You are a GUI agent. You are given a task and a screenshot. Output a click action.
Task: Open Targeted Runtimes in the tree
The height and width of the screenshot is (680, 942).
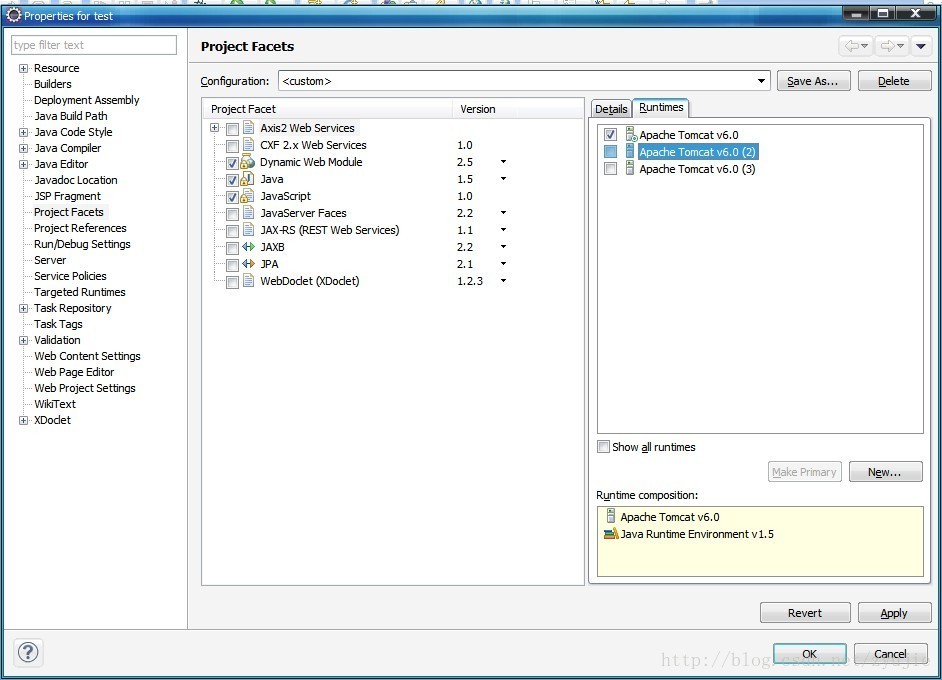[80, 292]
